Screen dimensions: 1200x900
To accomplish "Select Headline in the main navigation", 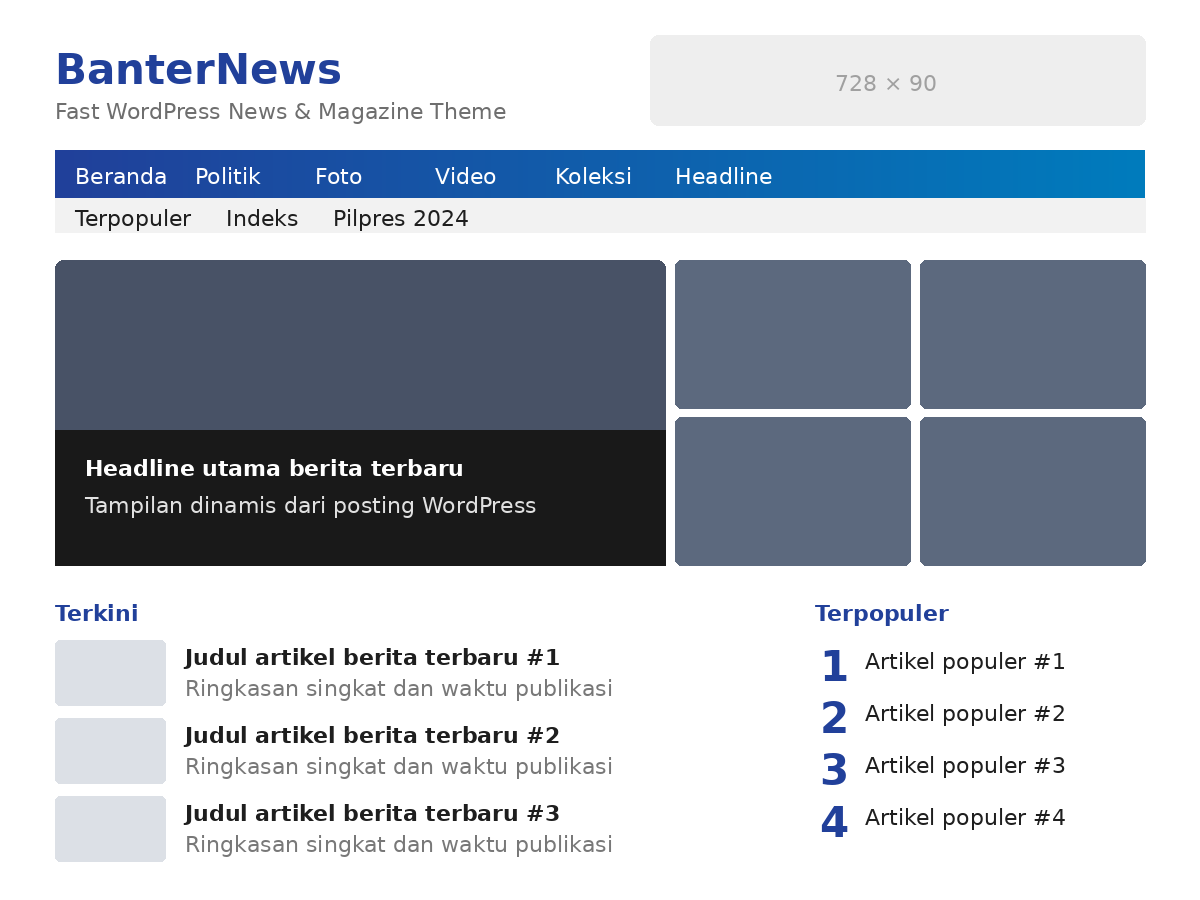I will click(723, 177).
